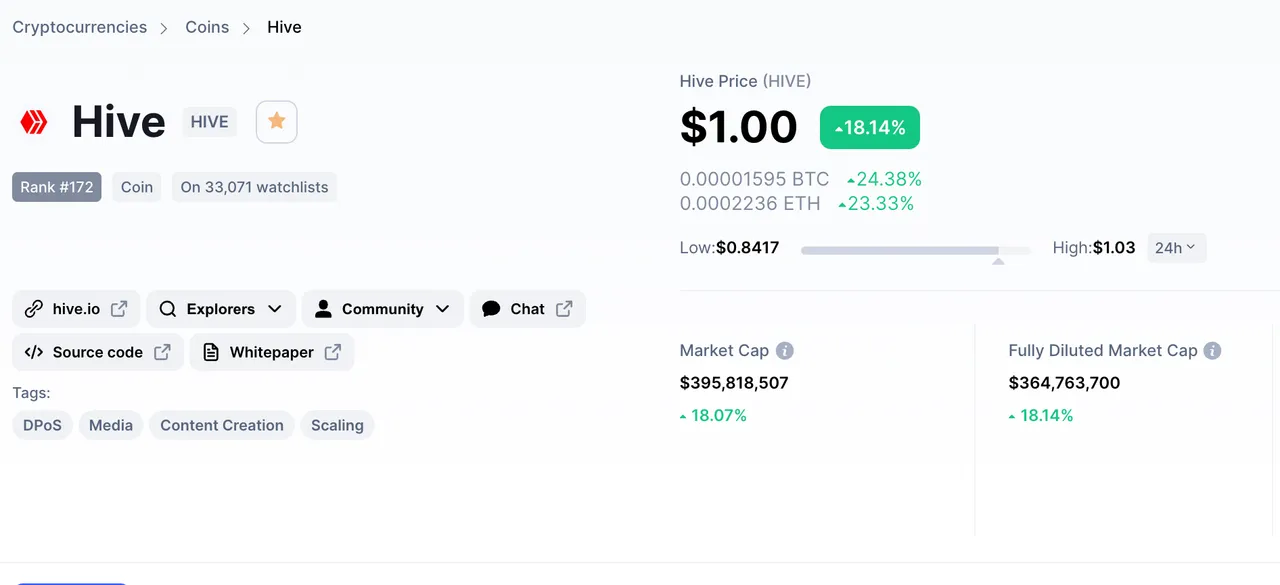Click the Fully Diluted Market Cap info icon
Screen dimensions: 1280x585
coord(1212,351)
